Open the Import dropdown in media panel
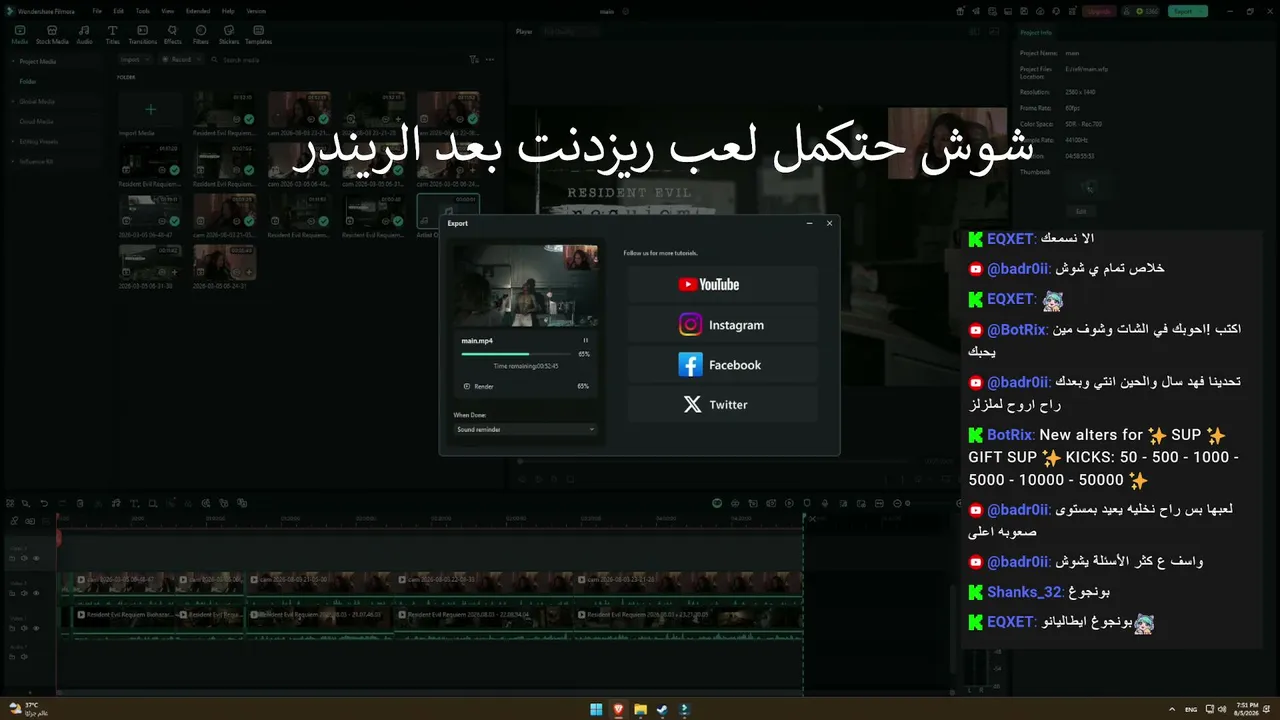This screenshot has height=720, width=1280. pyautogui.click(x=133, y=60)
